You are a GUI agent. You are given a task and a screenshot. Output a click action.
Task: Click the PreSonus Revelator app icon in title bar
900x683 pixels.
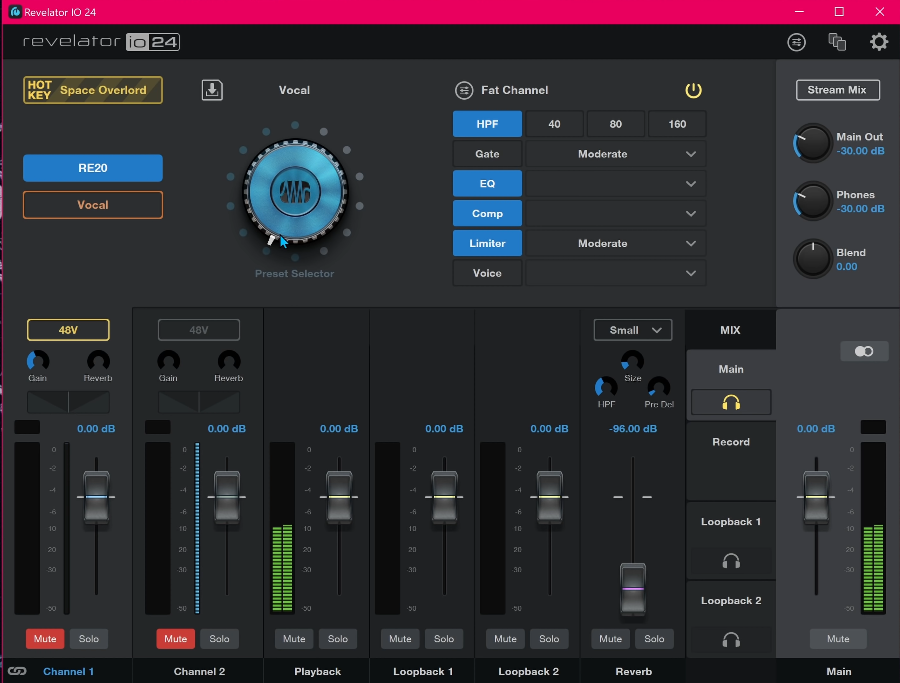[x=15, y=11]
